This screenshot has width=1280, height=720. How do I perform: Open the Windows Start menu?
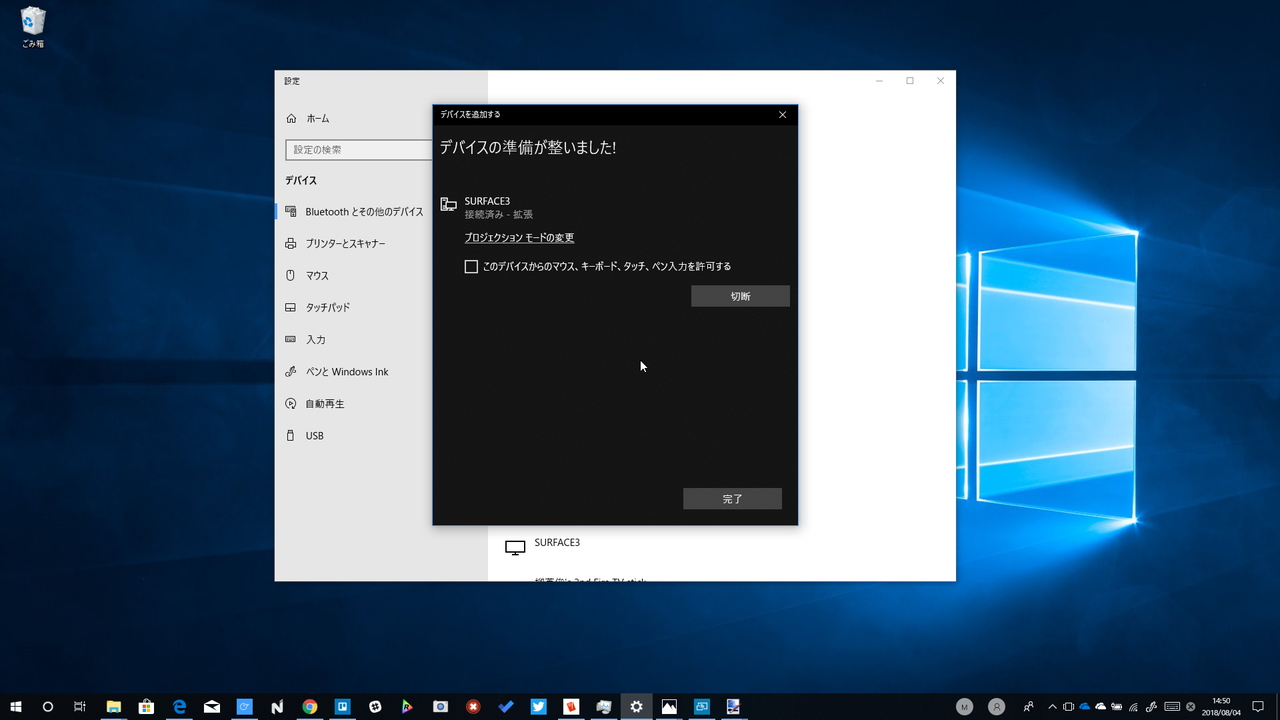(x=16, y=707)
